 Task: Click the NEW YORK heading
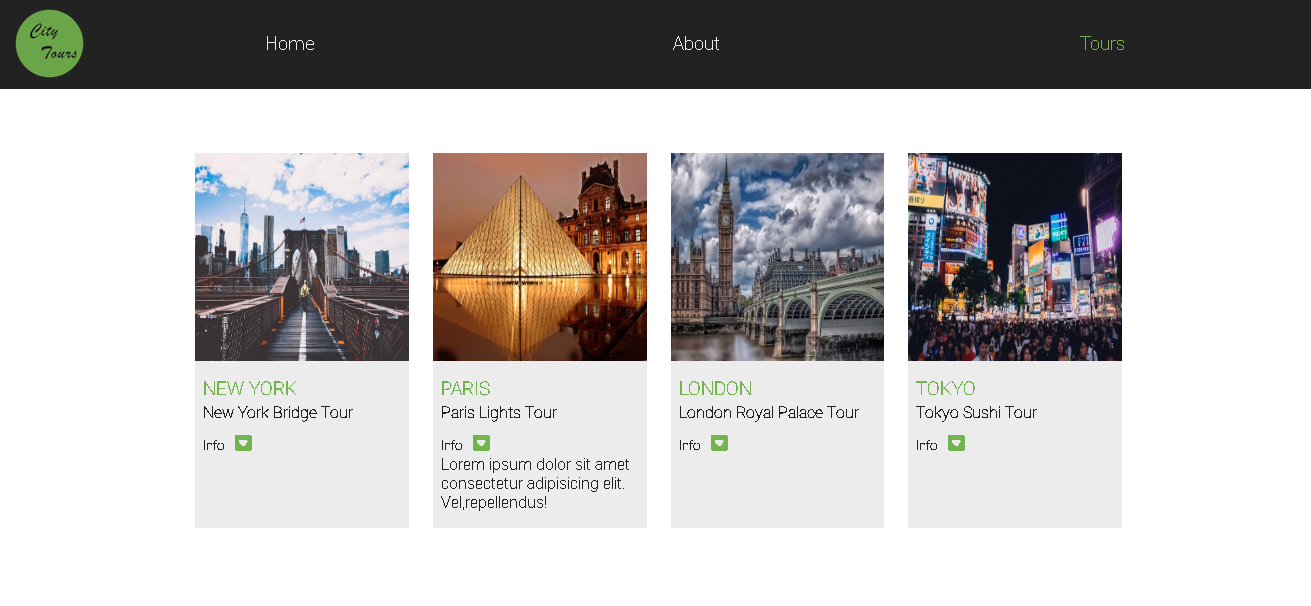pos(250,388)
